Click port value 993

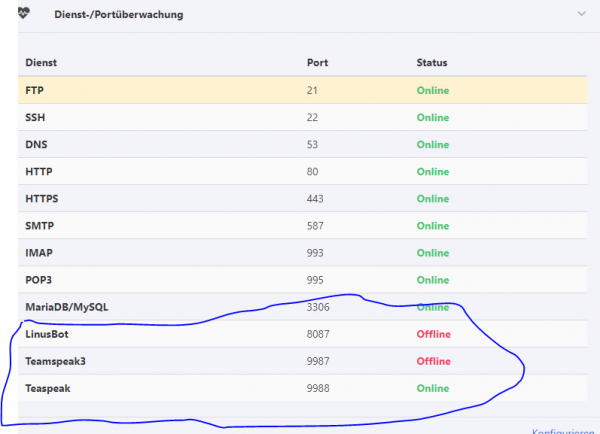(315, 253)
